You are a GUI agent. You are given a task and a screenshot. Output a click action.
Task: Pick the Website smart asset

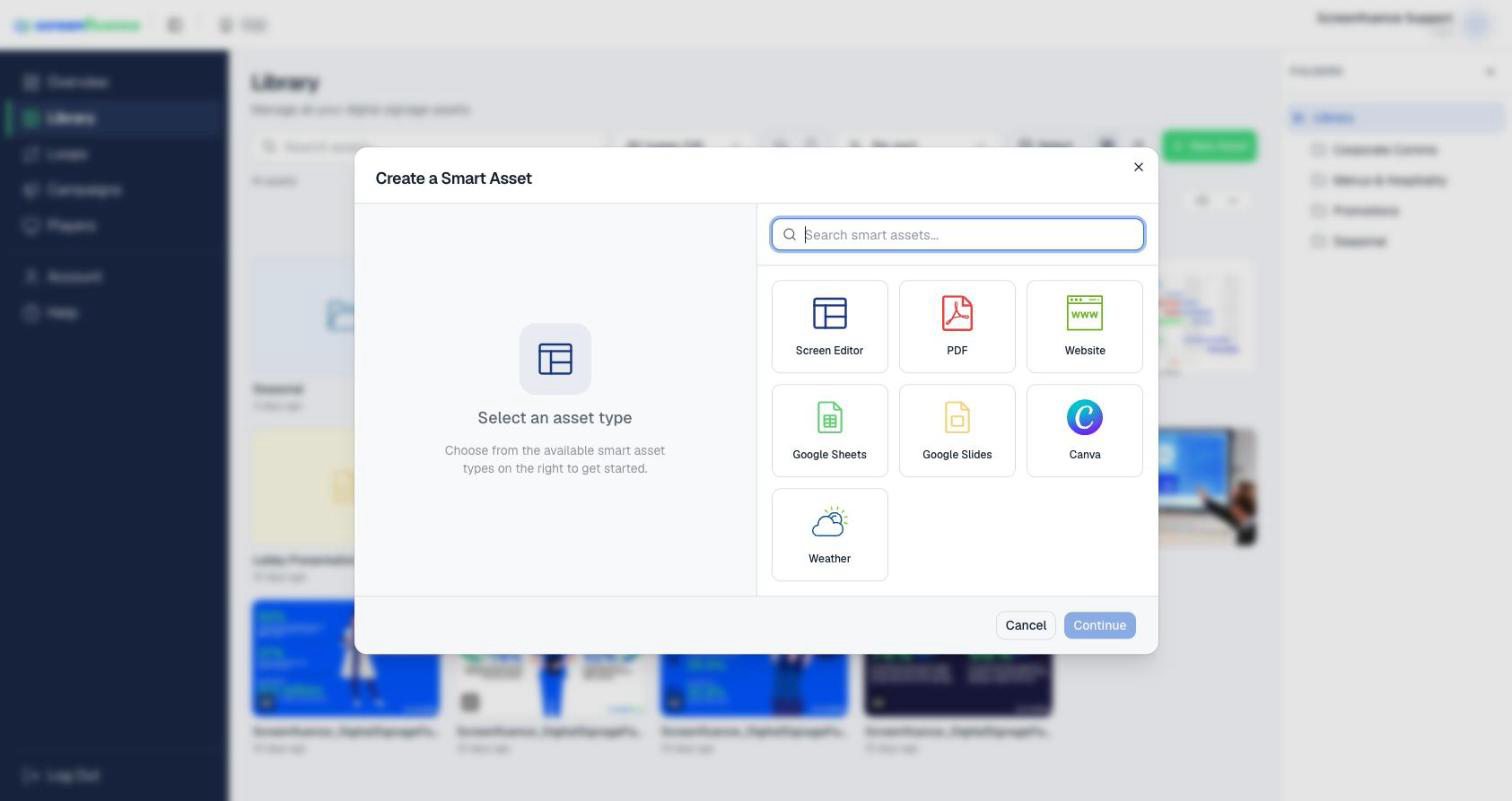pos(1084,327)
